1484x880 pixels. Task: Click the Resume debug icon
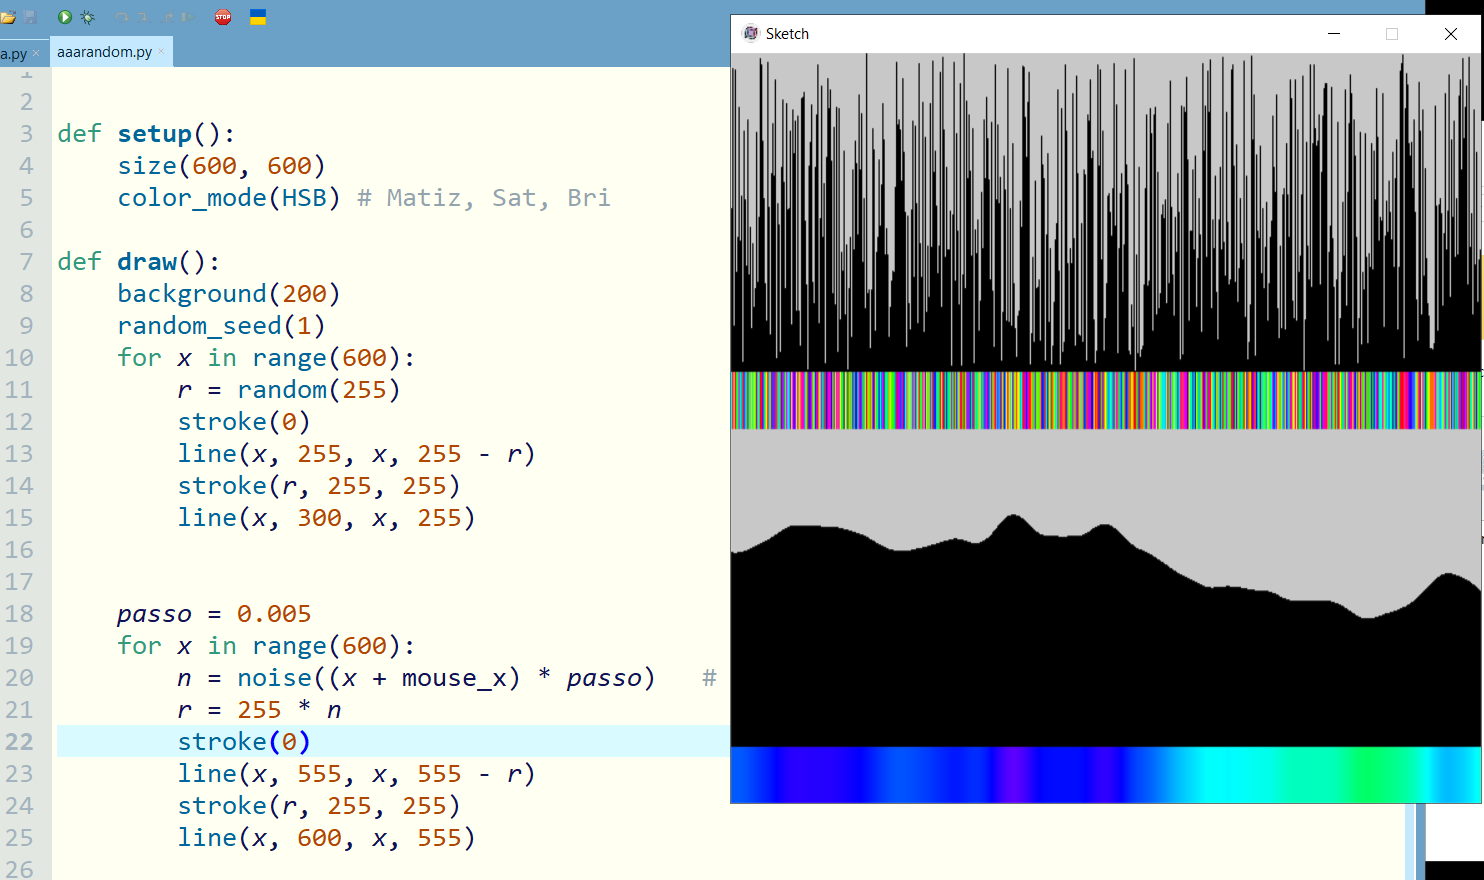point(188,17)
